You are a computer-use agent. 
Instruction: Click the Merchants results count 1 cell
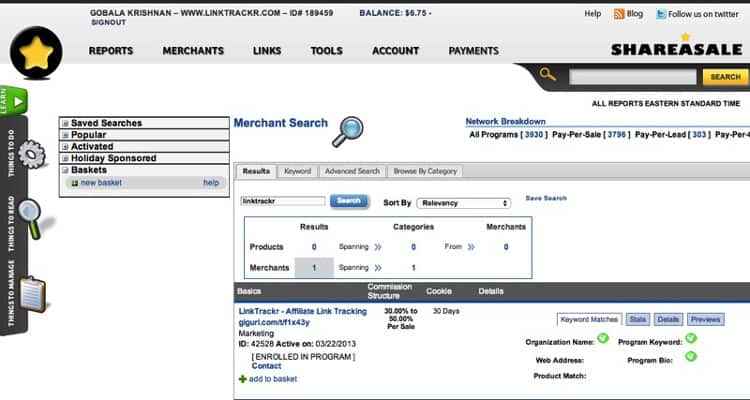tap(314, 267)
